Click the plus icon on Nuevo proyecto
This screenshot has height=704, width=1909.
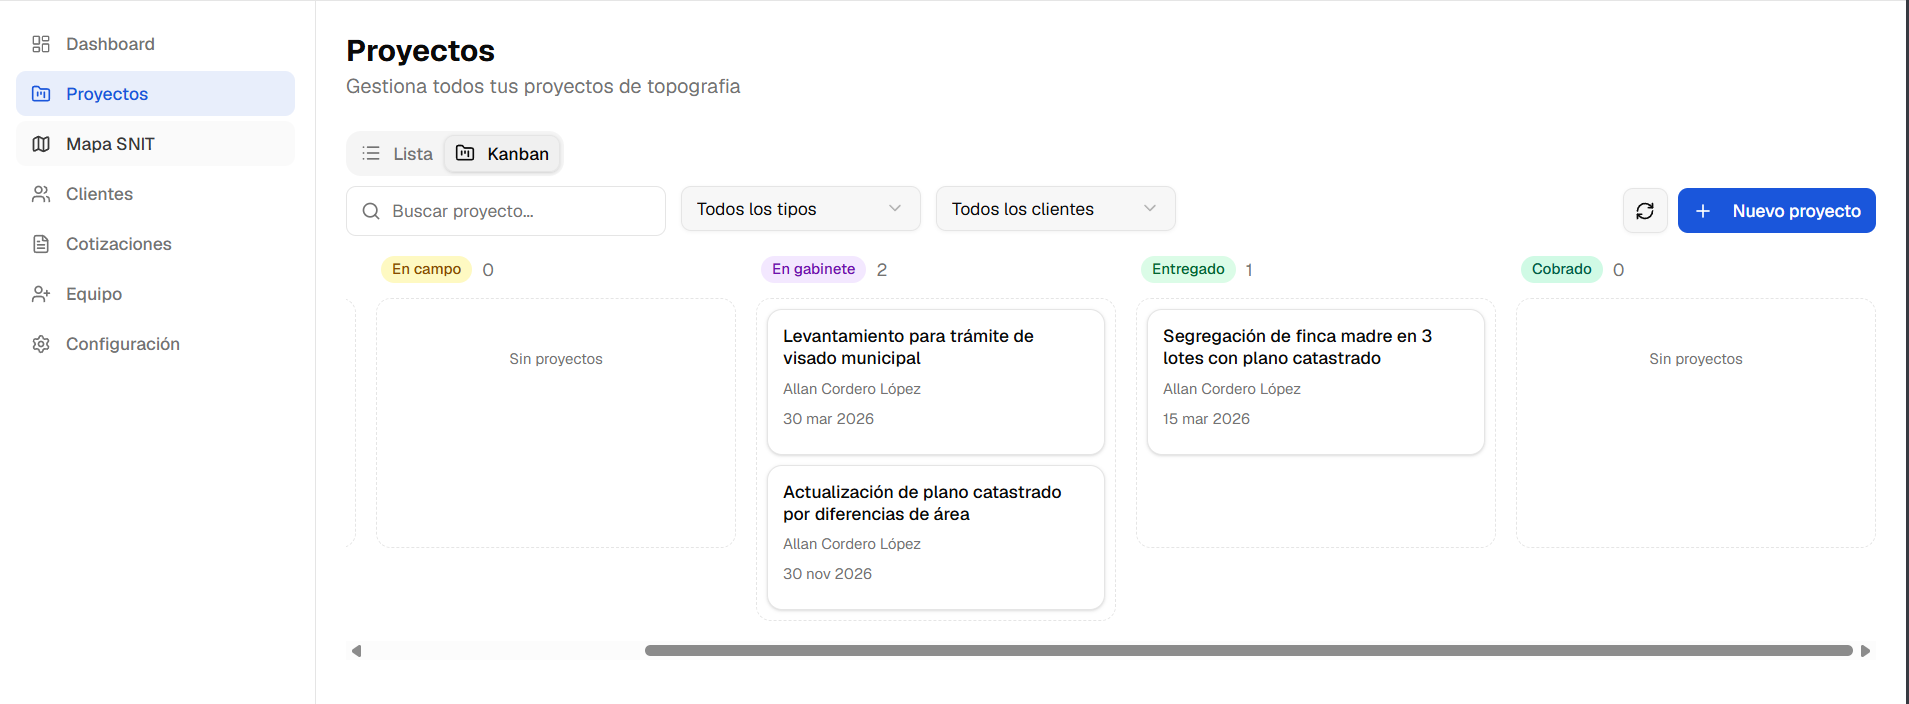(x=1701, y=210)
